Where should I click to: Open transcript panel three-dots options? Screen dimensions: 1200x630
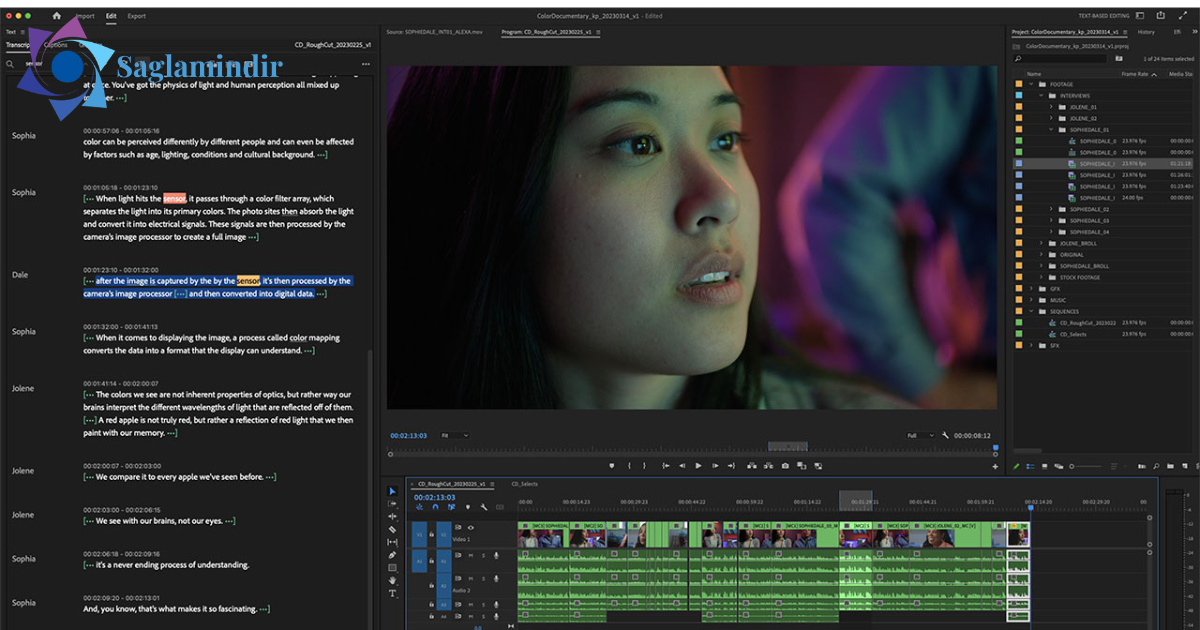click(x=366, y=64)
